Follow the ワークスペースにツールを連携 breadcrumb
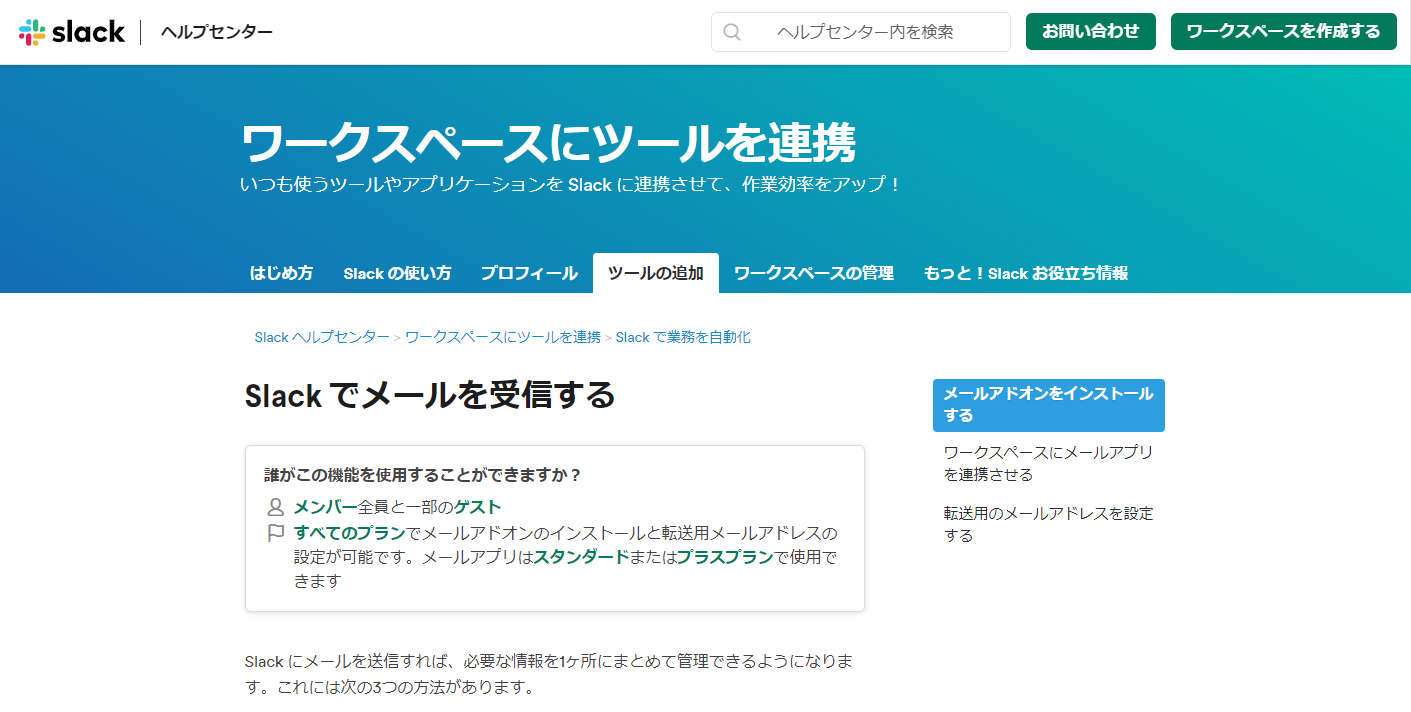This screenshot has height=712, width=1411. [503, 337]
